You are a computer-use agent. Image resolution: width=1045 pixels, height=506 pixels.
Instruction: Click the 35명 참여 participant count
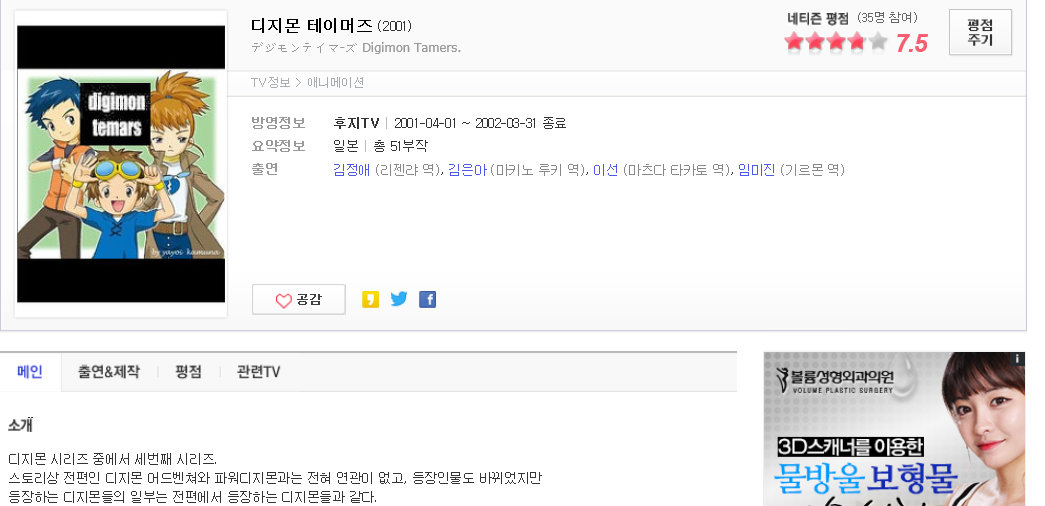[887, 18]
